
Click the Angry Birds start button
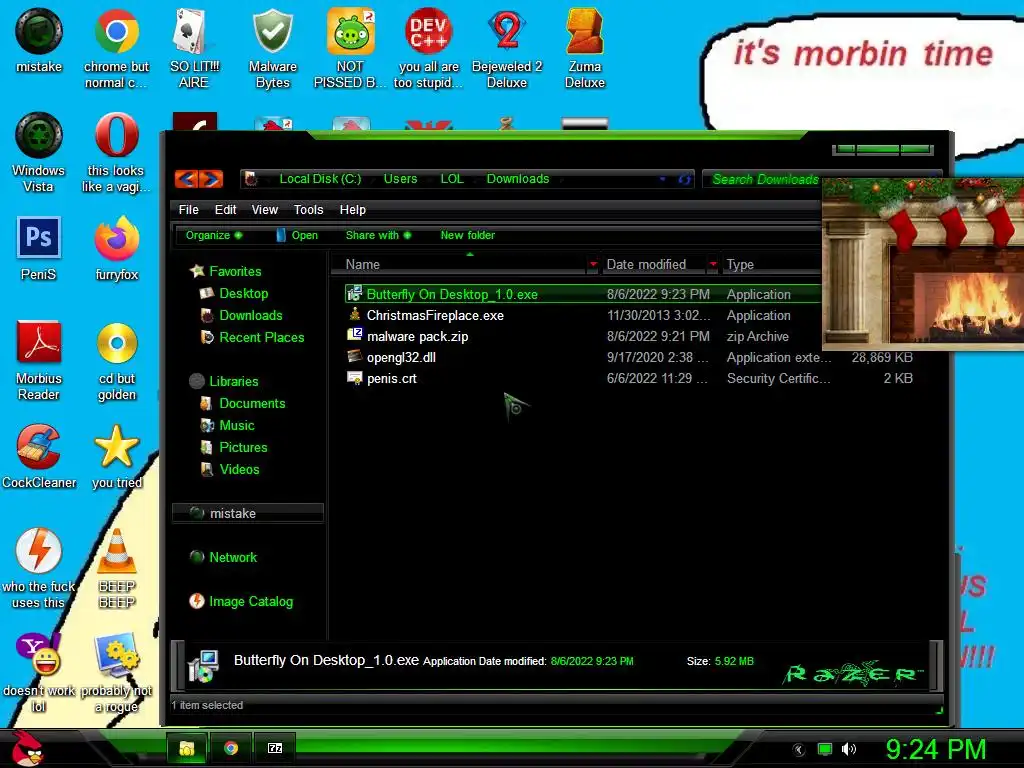pos(27,748)
